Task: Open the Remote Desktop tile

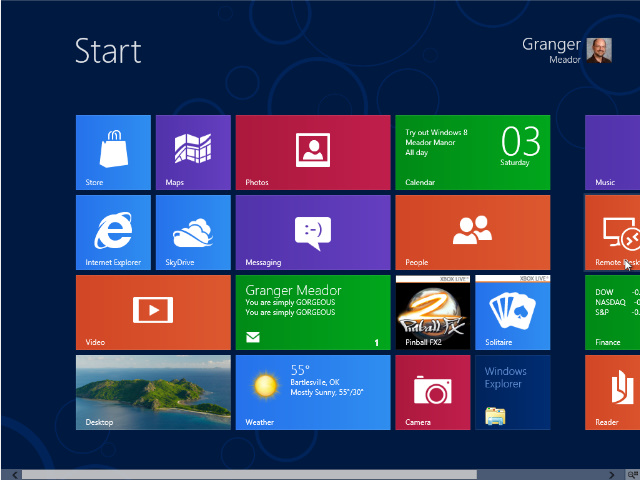Action: (612, 232)
